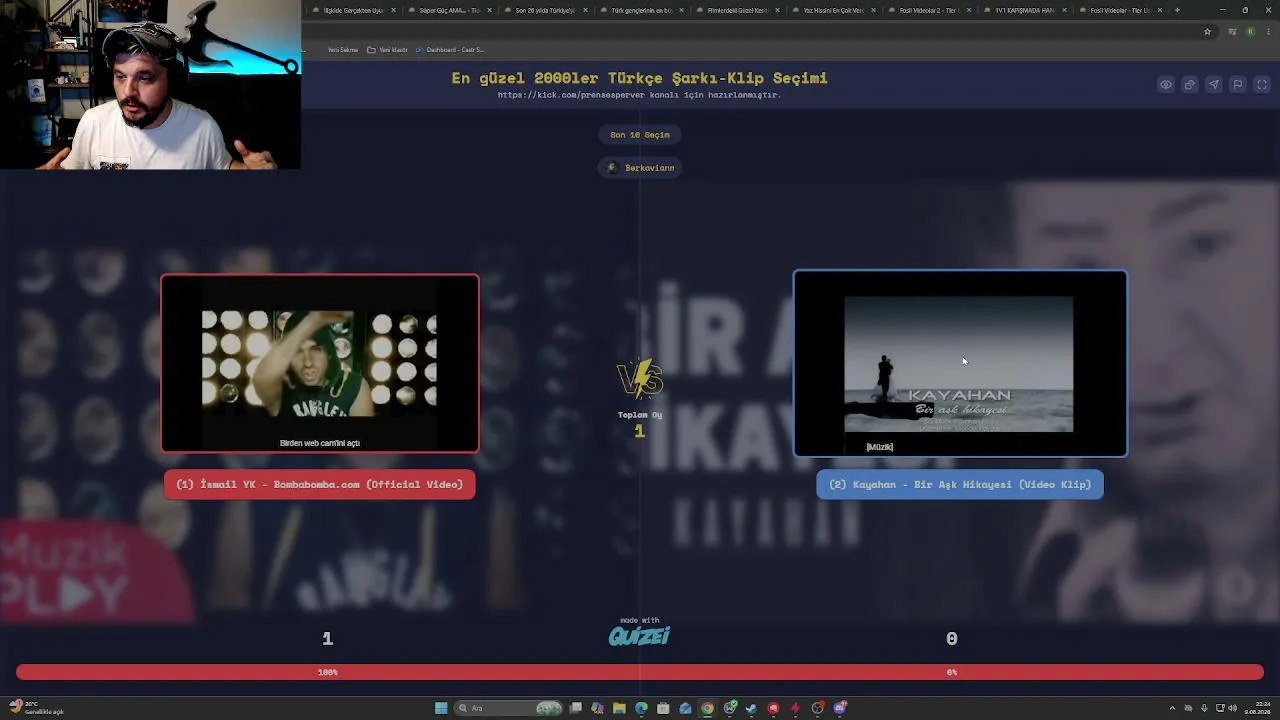Open the clock and date panel

point(1258,708)
